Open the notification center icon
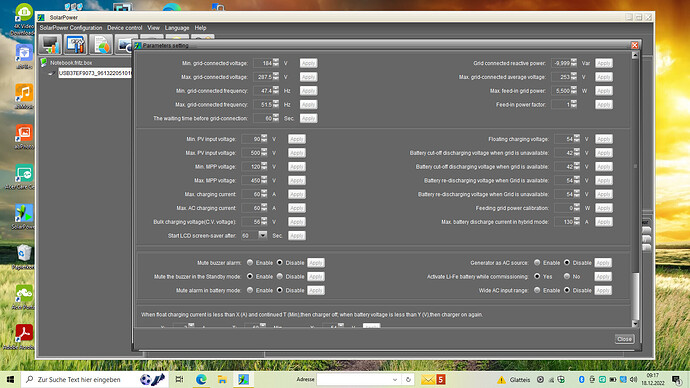The height and width of the screenshot is (388, 690). 677,379
